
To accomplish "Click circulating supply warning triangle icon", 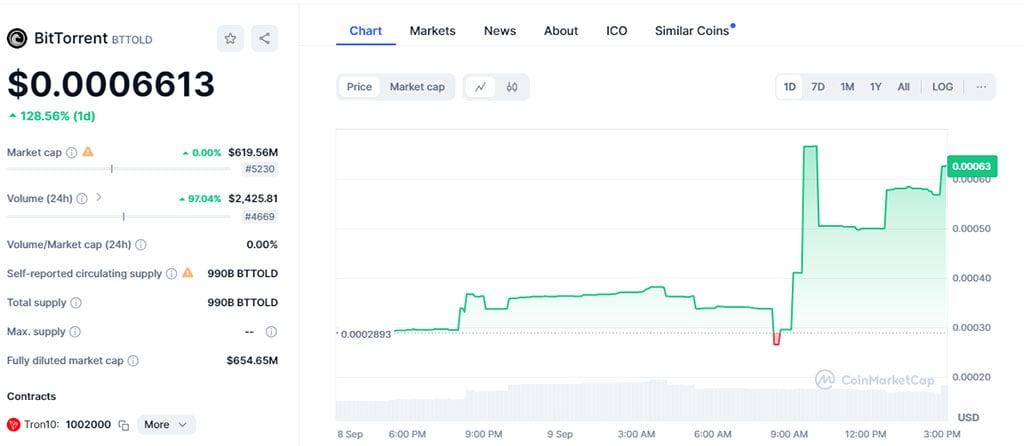I will (188, 273).
